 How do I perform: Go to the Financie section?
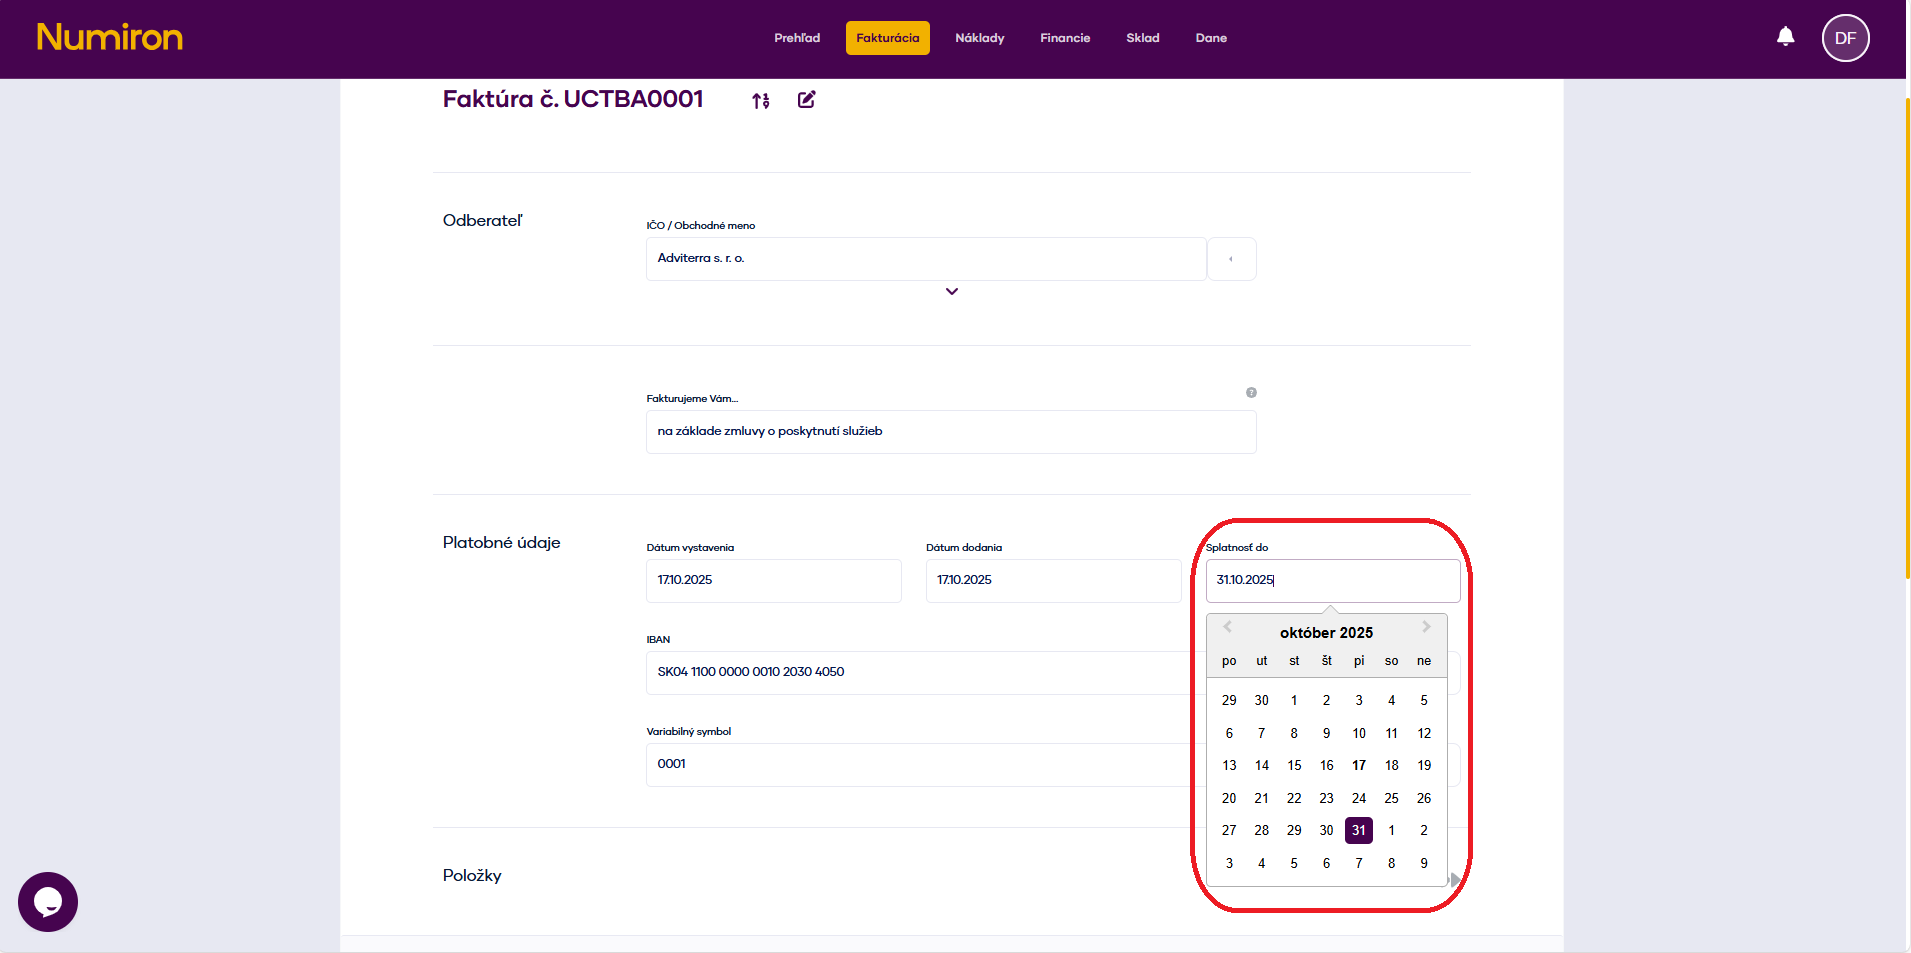[x=1065, y=38]
